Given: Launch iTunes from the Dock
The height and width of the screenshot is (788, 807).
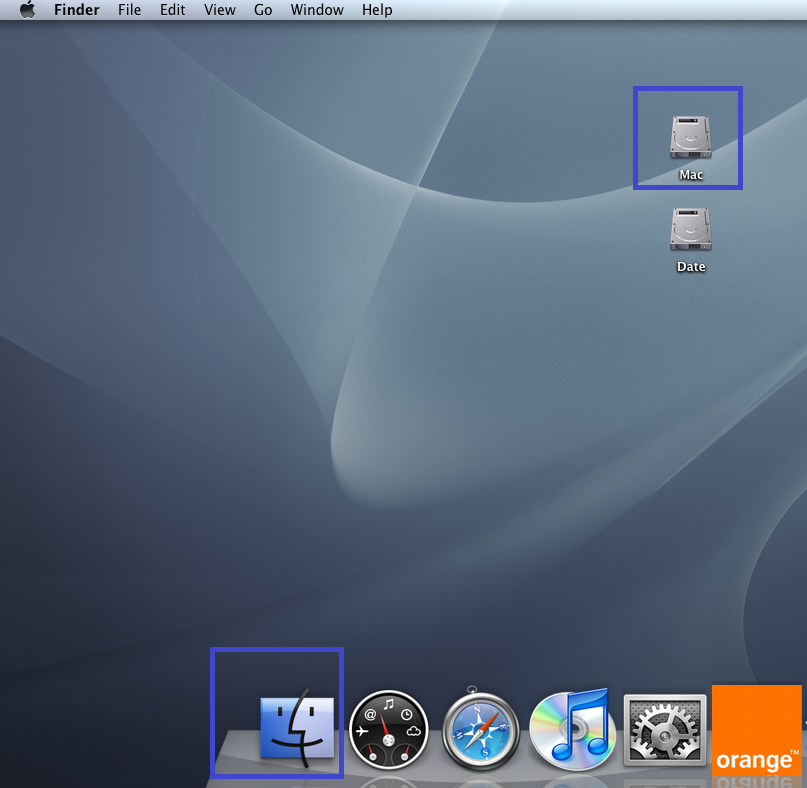Looking at the screenshot, I should [572, 728].
